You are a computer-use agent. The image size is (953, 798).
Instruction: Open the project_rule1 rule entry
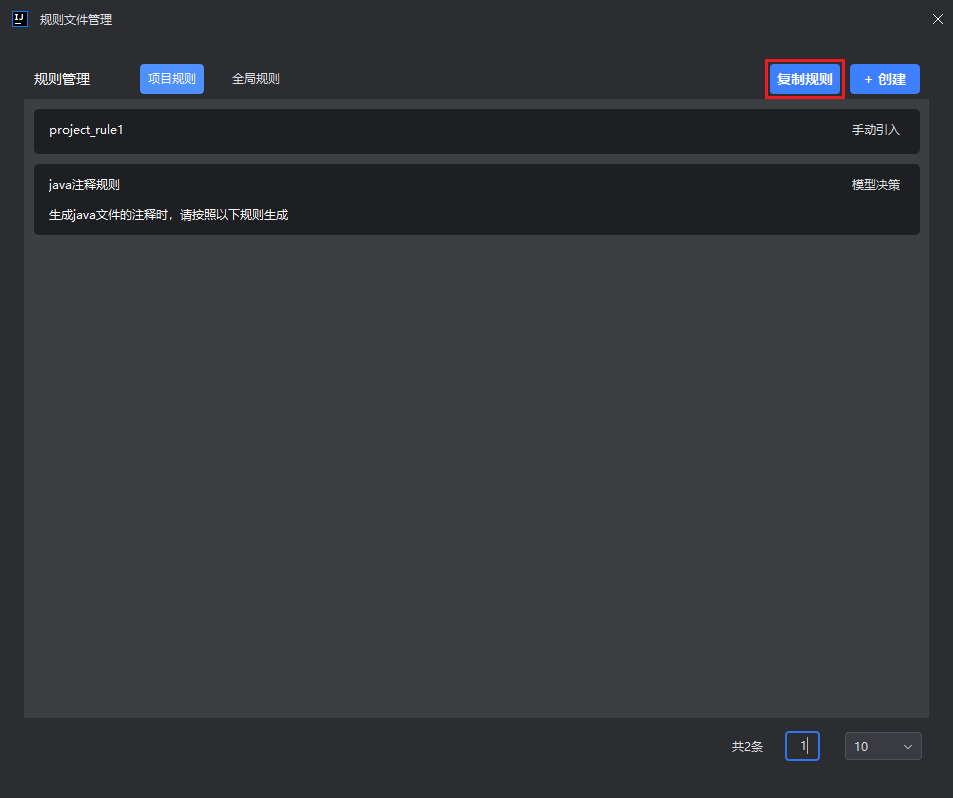click(86, 130)
